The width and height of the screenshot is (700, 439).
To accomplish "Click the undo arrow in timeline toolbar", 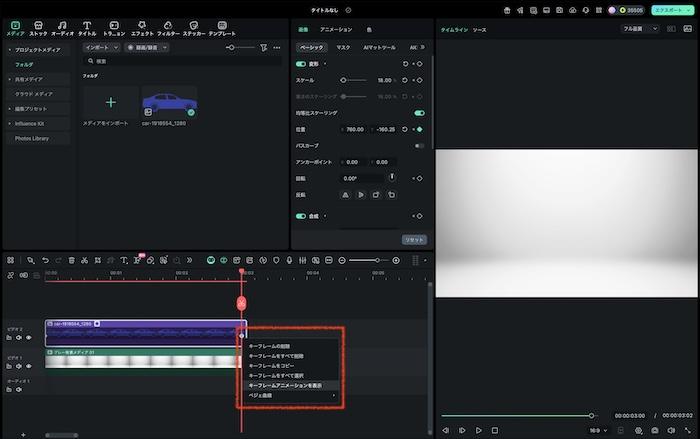I will tap(44, 260).
